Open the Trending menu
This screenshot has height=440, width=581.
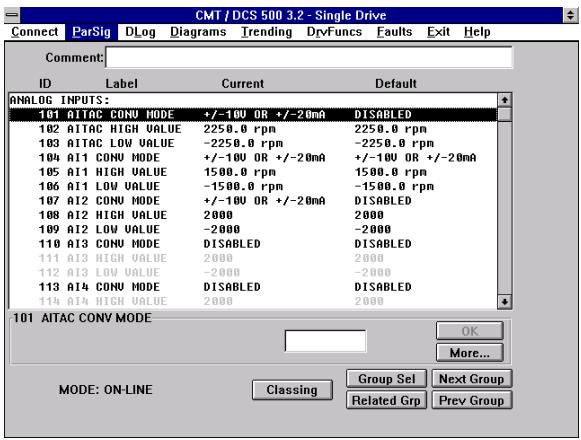pyautogui.click(x=266, y=32)
